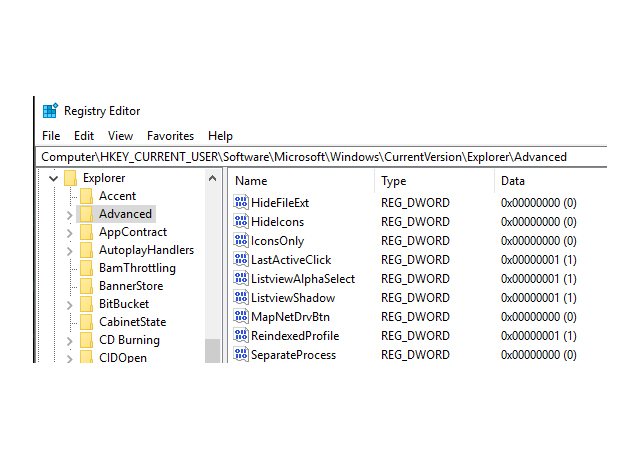Select the BannerStore key label

click(x=131, y=286)
